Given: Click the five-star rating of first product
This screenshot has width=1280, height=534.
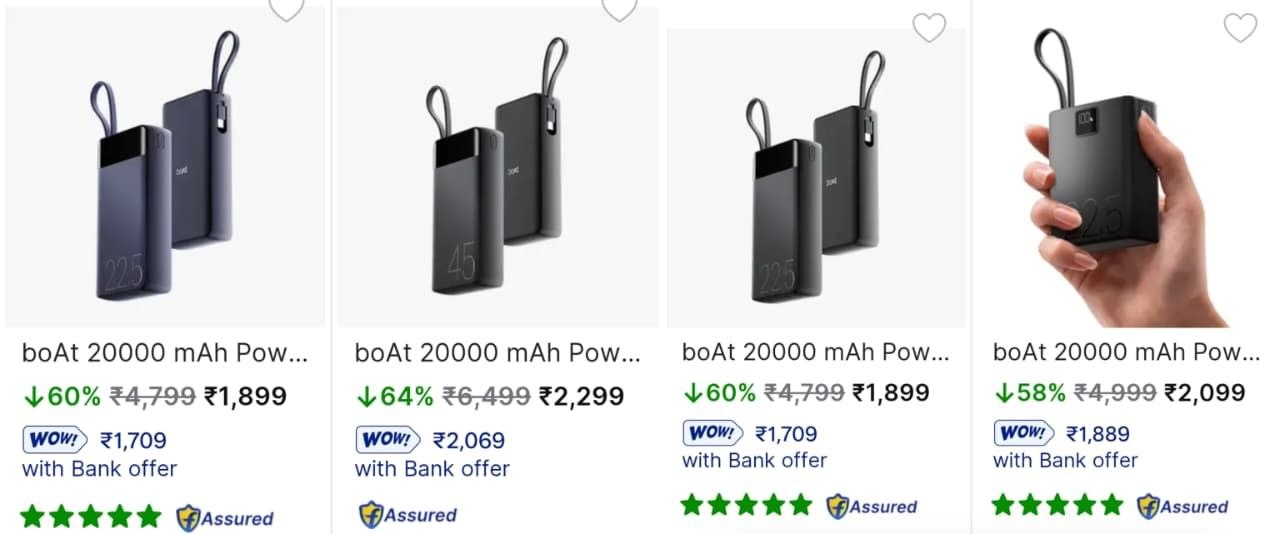Looking at the screenshot, I should pos(90,517).
